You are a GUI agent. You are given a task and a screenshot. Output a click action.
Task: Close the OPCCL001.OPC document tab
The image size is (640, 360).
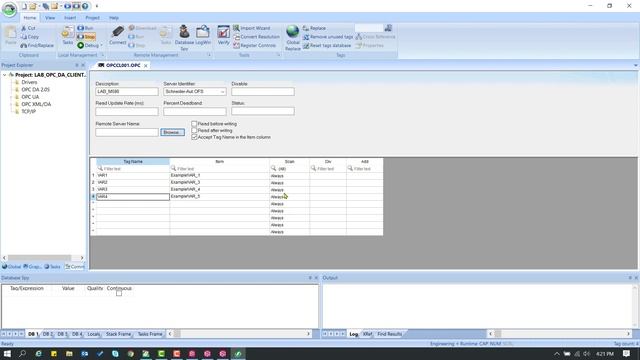point(146,66)
